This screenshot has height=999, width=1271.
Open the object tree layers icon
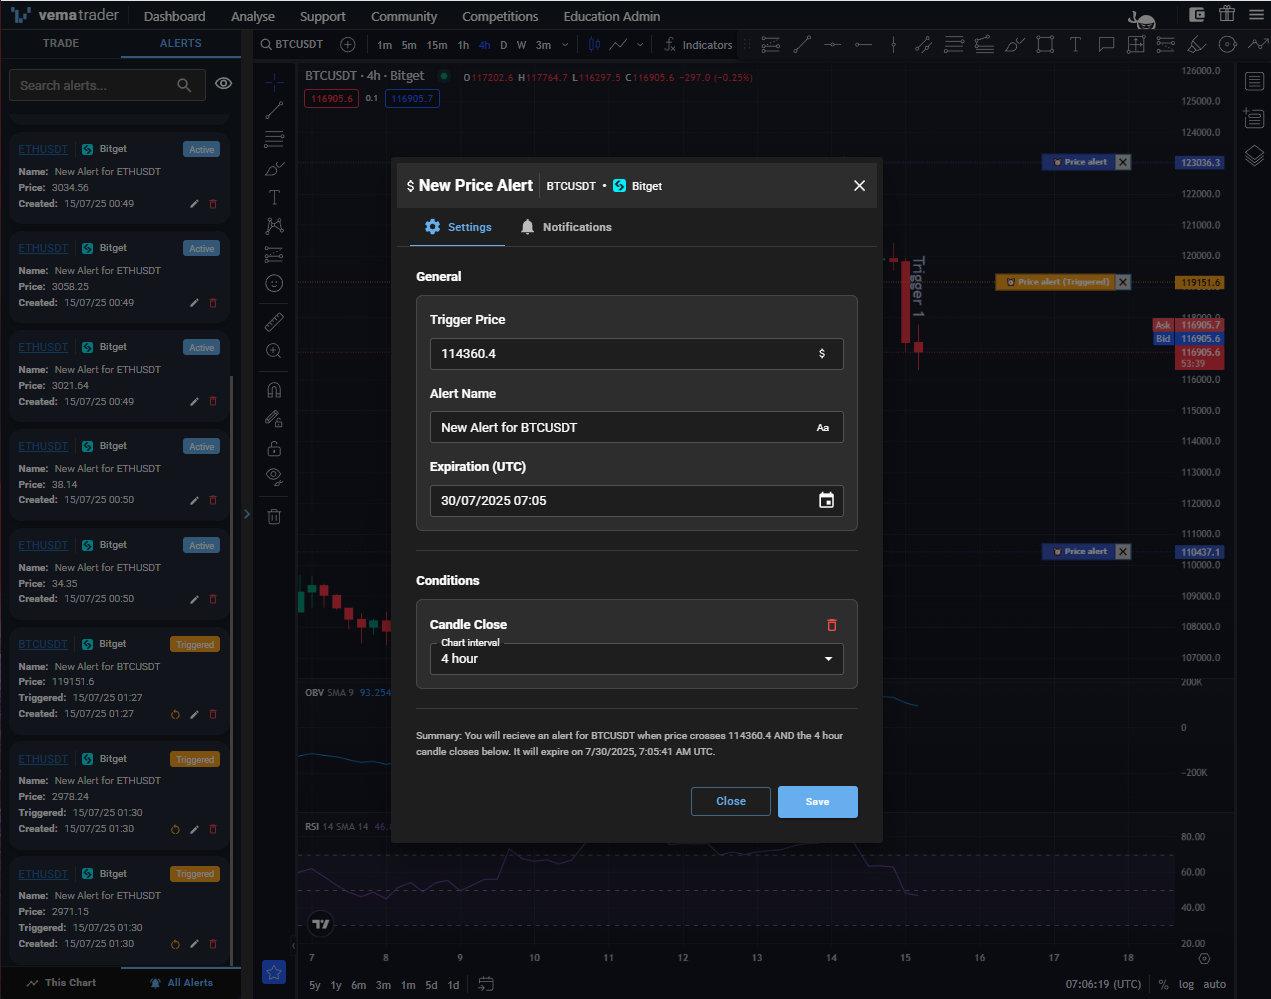pos(1255,156)
